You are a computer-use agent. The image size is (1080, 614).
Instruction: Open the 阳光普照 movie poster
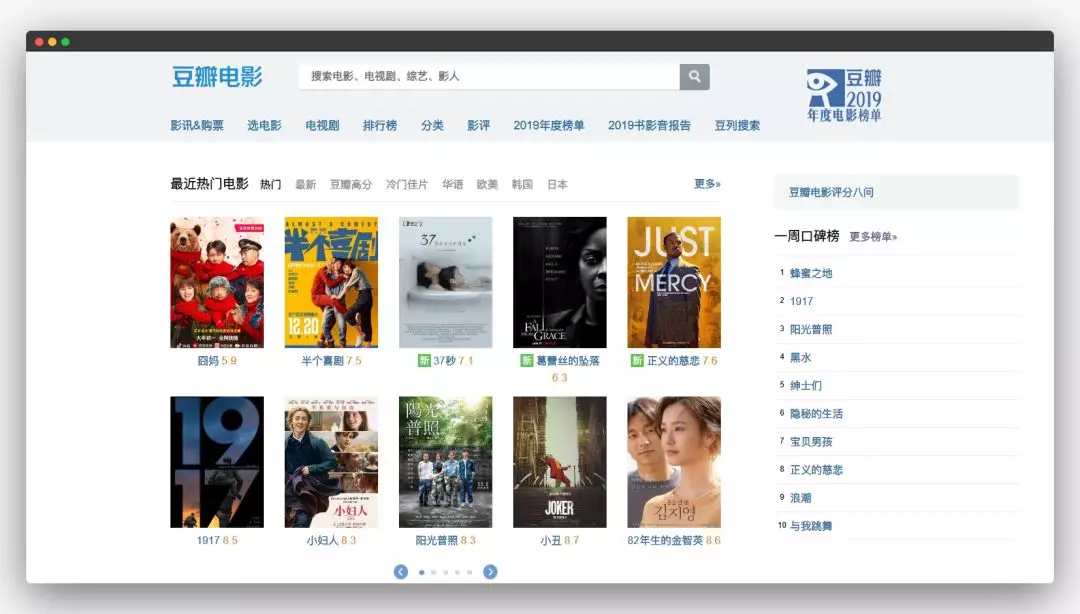click(446, 462)
